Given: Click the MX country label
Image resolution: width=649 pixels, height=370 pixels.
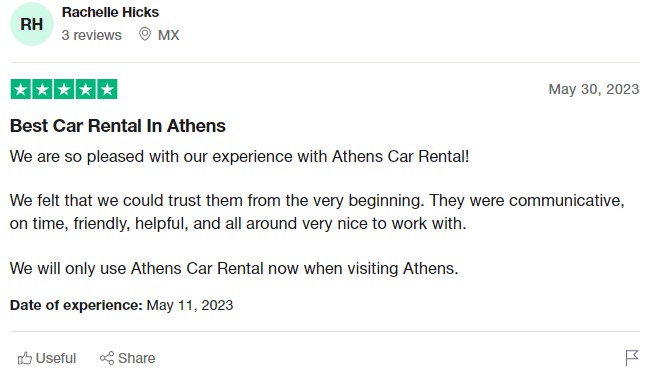Looking at the screenshot, I should pos(168,35).
